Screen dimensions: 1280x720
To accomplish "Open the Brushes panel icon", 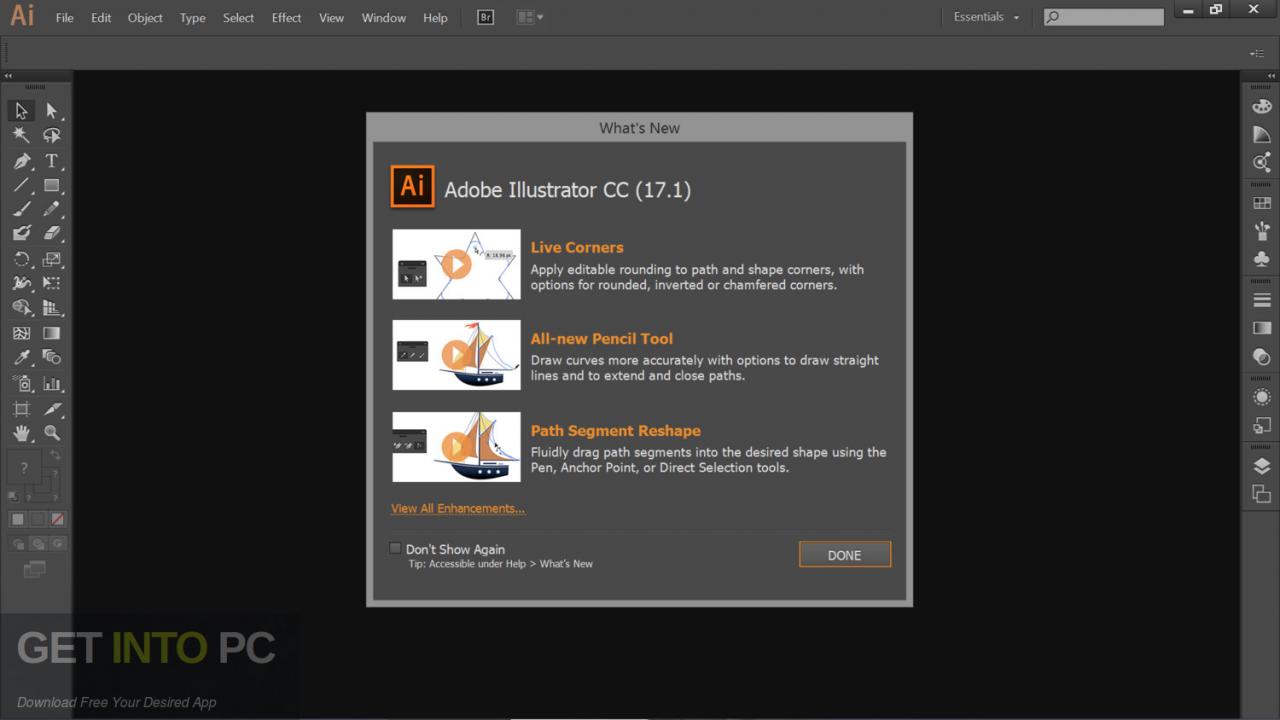I will tap(1262, 231).
